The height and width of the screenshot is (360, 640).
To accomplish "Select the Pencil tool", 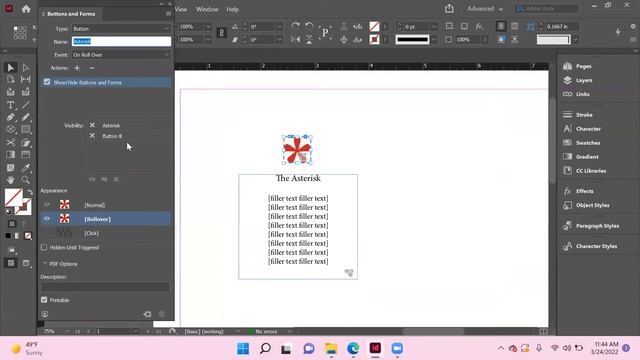I will pyautogui.click(x=26, y=118).
